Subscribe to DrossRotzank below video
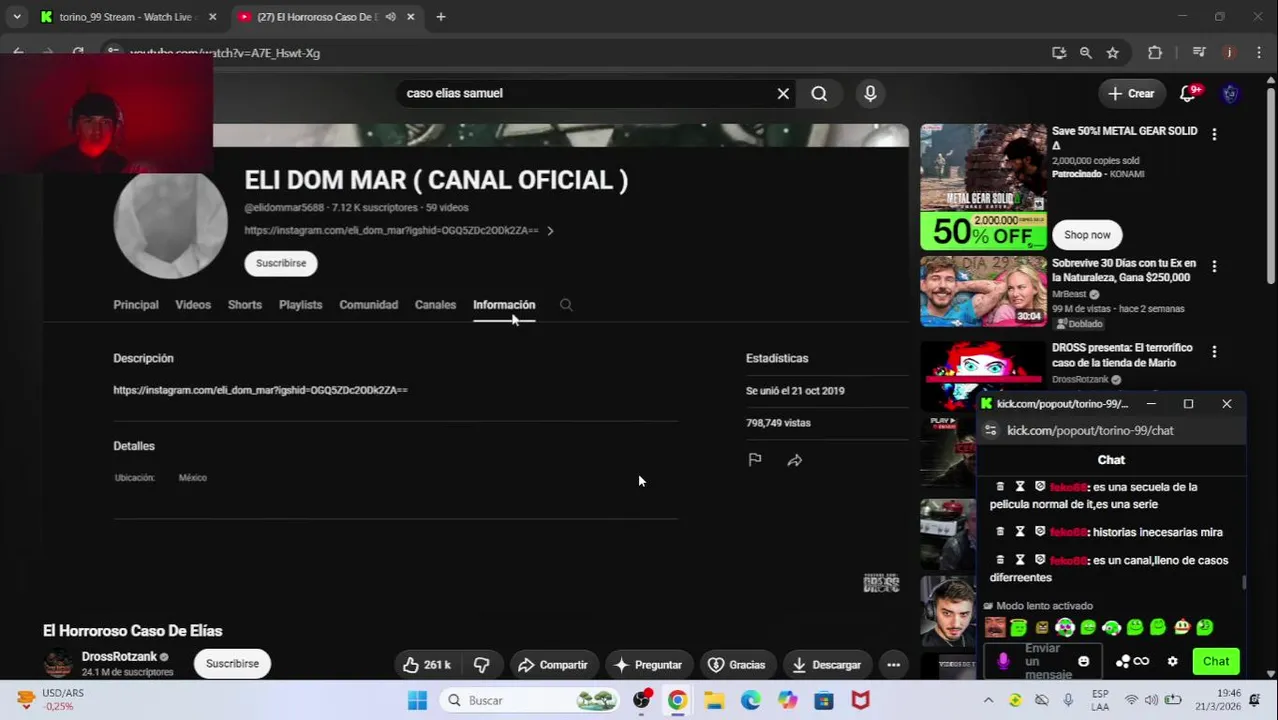This screenshot has height=720, width=1278. point(232,664)
